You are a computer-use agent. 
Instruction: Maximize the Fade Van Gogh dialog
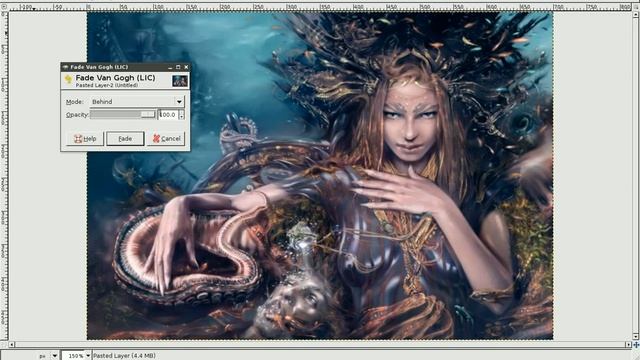[x=178, y=67]
